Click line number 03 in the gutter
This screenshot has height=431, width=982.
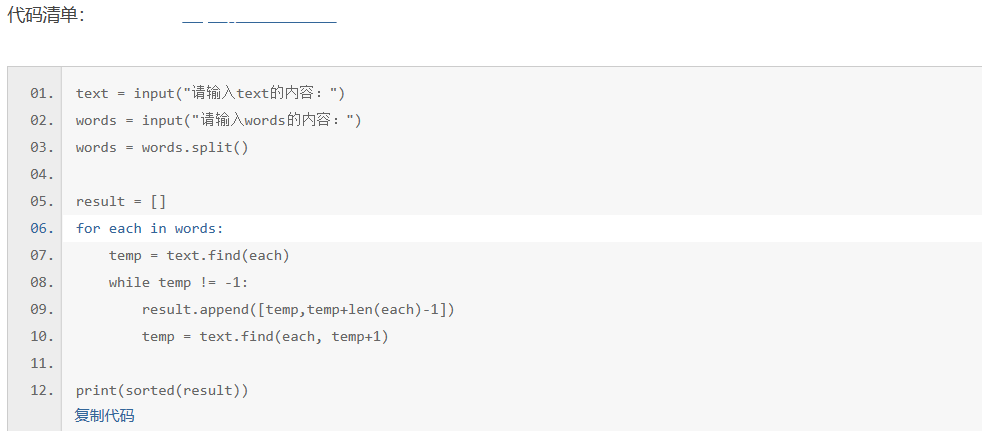pos(41,148)
